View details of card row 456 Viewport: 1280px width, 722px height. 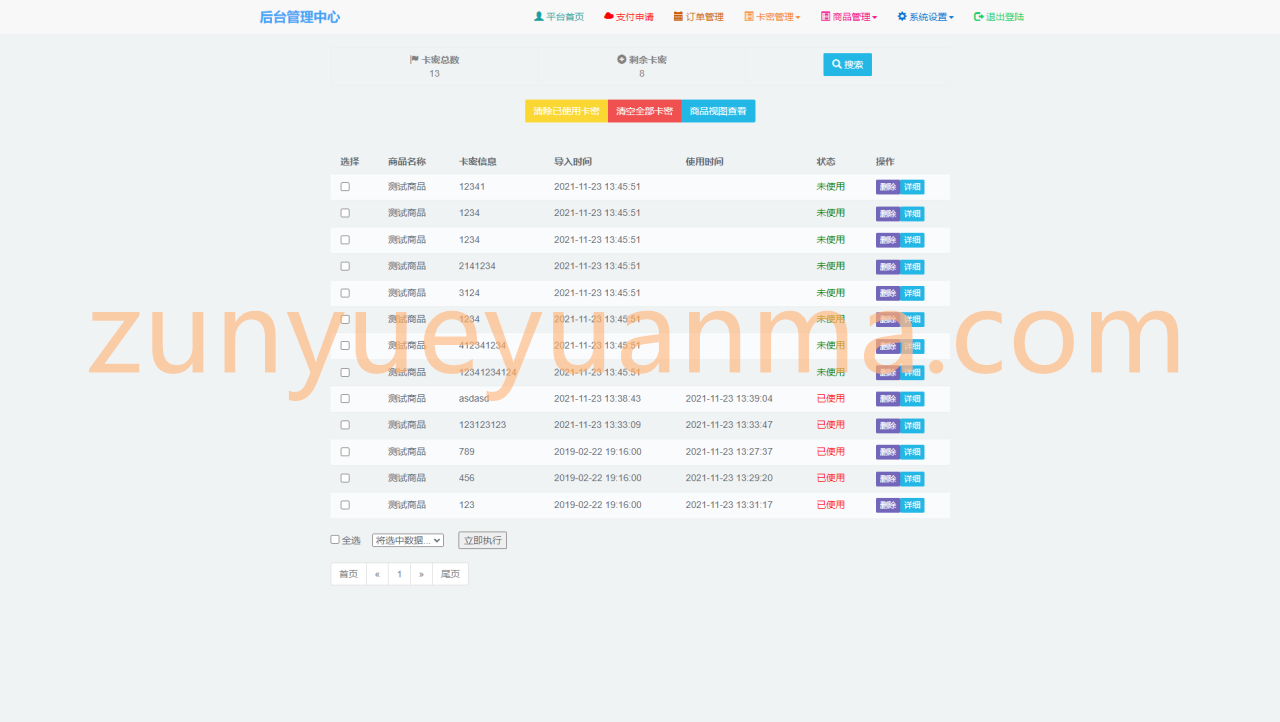point(912,479)
